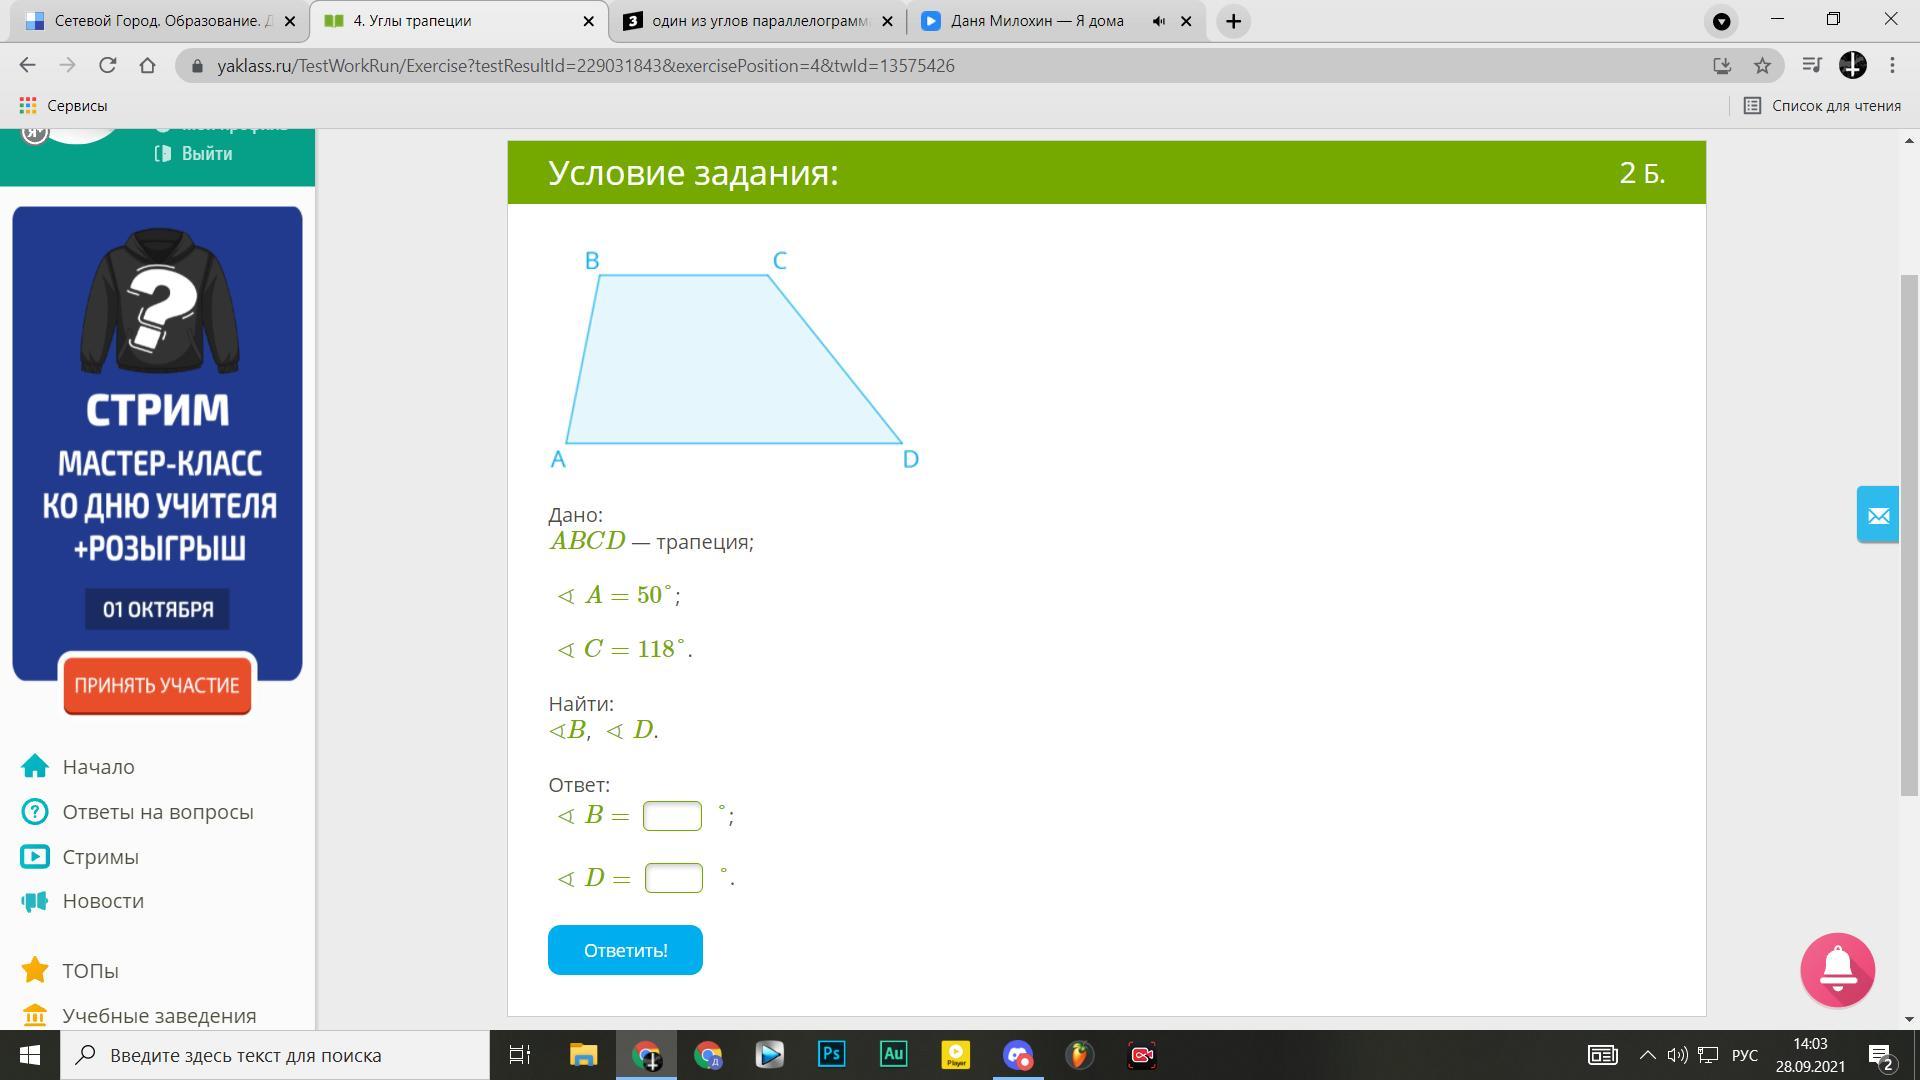This screenshot has height=1080, width=1920.
Task: Mute the Даня Милохин tab audio
Action: click(x=1158, y=21)
